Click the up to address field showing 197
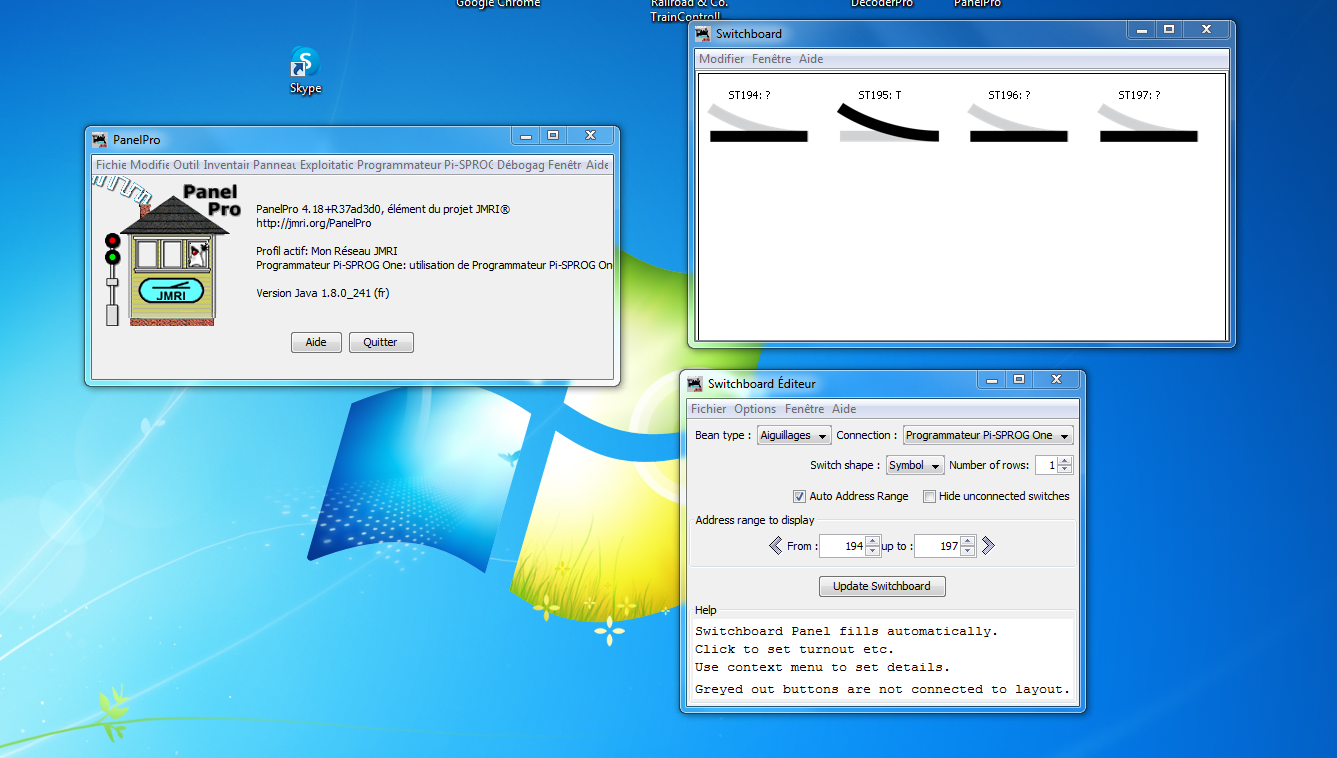 pos(937,546)
